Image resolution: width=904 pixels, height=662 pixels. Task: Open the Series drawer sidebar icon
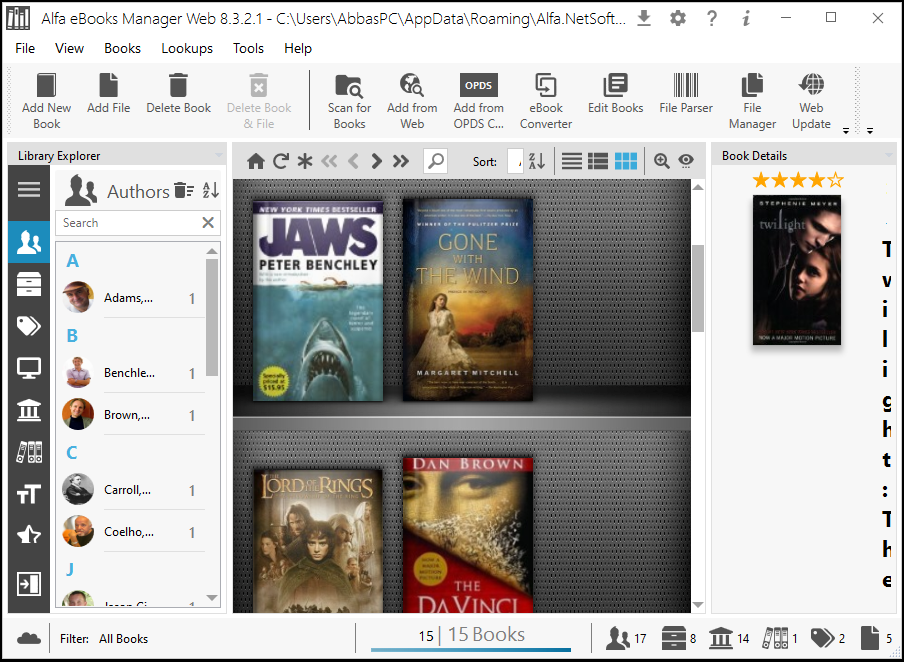point(29,284)
